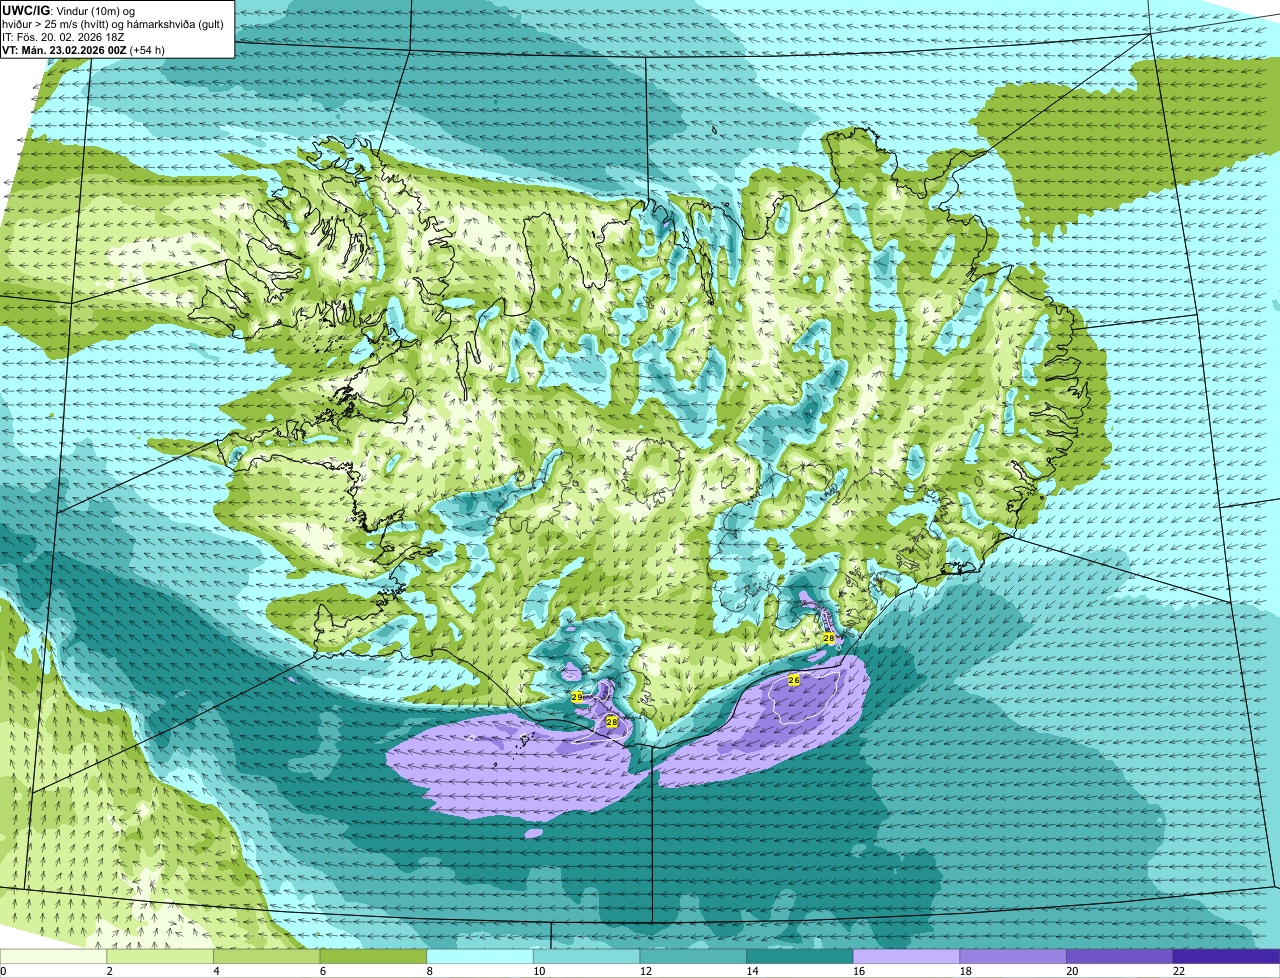This screenshot has height=978, width=1280.
Task: Click the 12–14 m/s teal legend swatch
Action: point(693,957)
